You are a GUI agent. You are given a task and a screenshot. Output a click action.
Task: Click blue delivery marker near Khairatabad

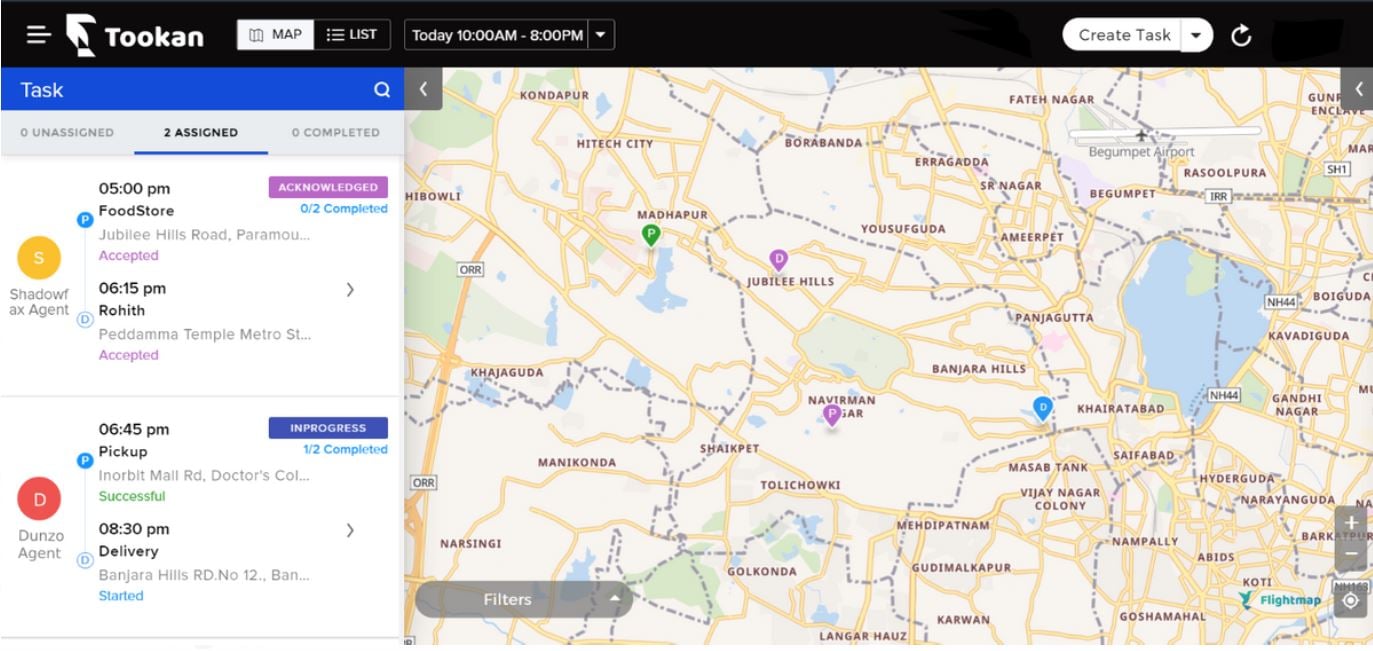click(x=1042, y=407)
